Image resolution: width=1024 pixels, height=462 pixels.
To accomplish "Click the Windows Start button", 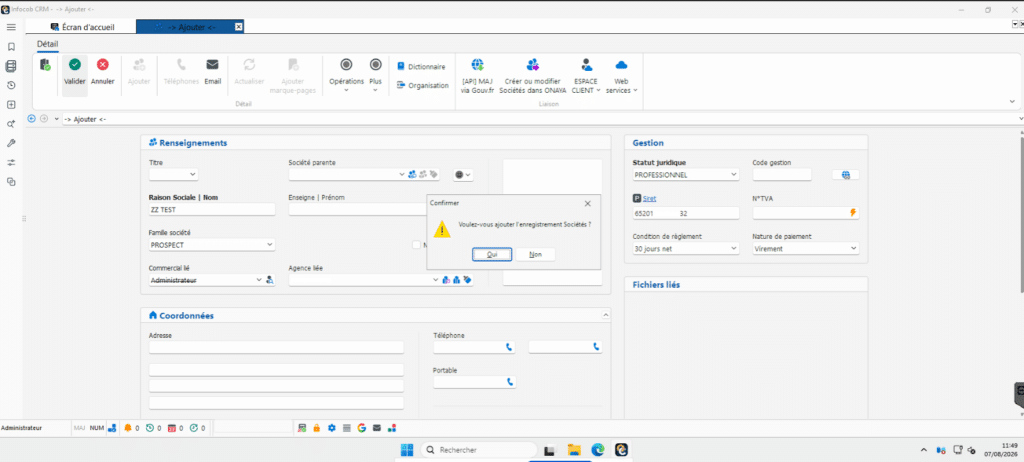I will (x=407, y=450).
